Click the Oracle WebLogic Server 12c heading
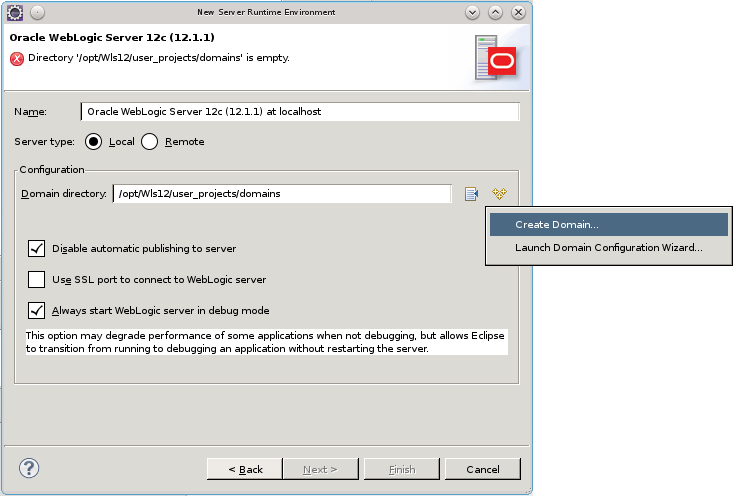The image size is (734, 496). pyautogui.click(x=112, y=37)
